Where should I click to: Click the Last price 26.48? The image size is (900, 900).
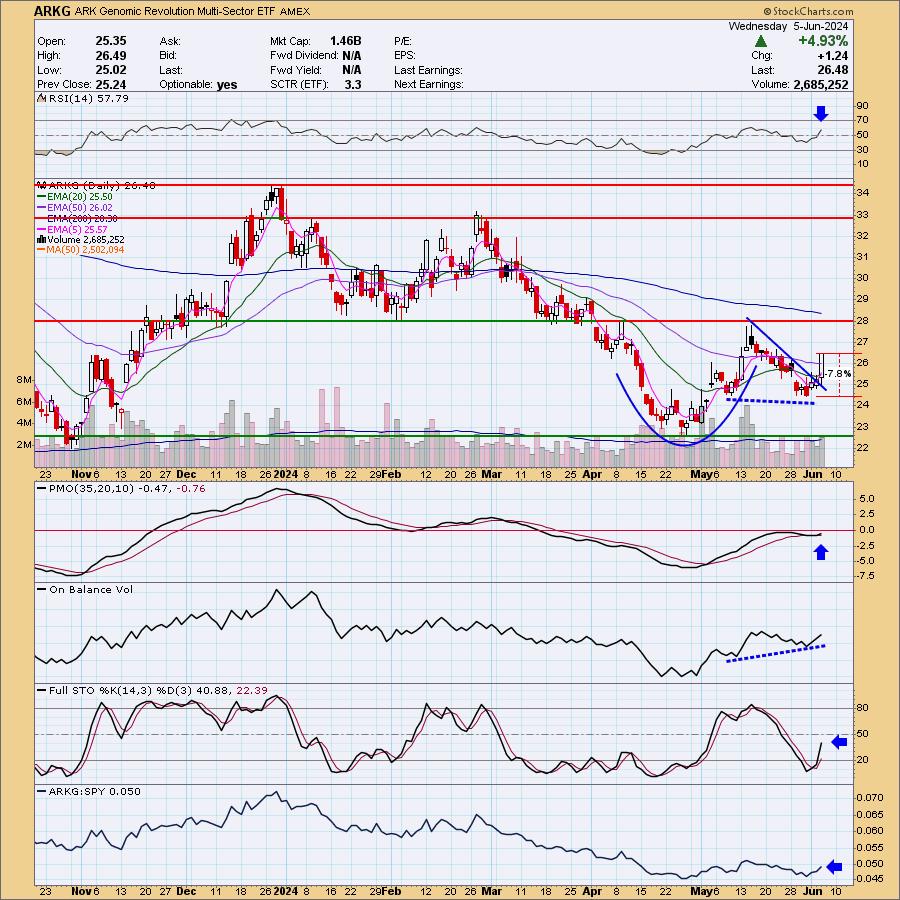833,70
